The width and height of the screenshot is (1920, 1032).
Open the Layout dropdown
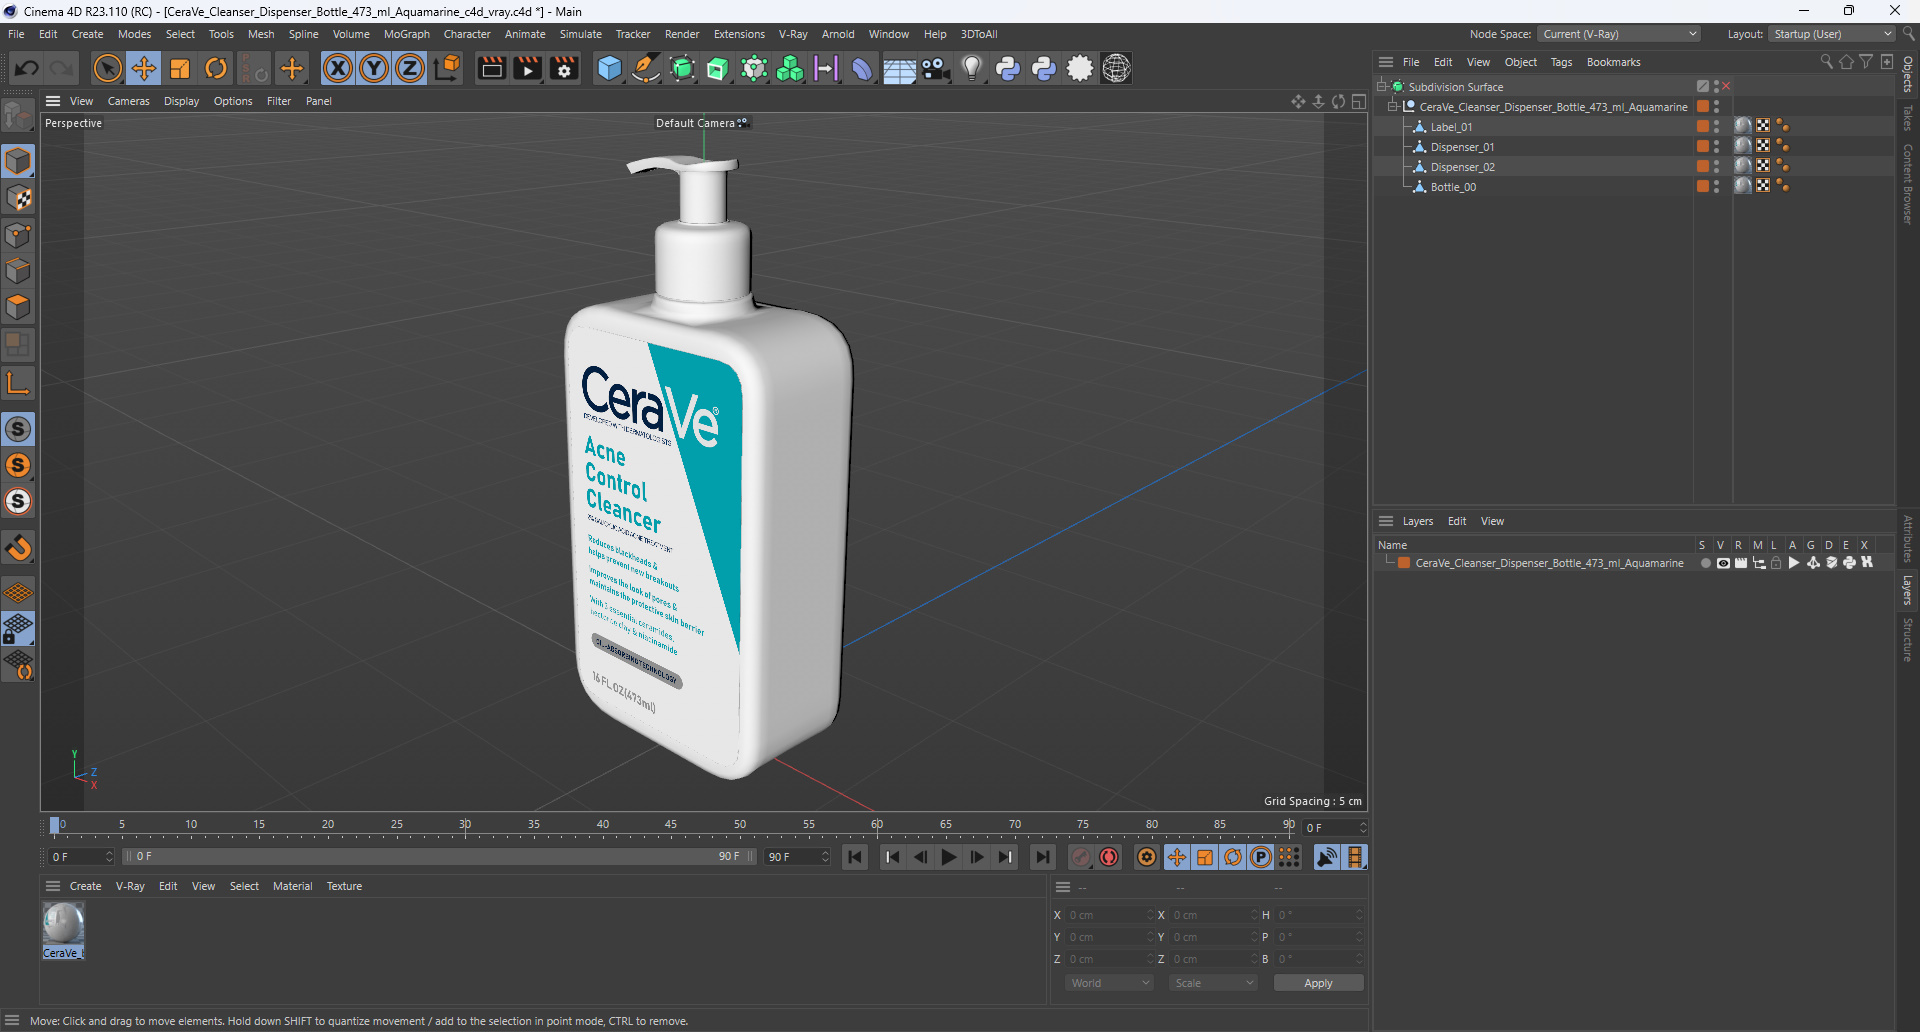click(1831, 34)
